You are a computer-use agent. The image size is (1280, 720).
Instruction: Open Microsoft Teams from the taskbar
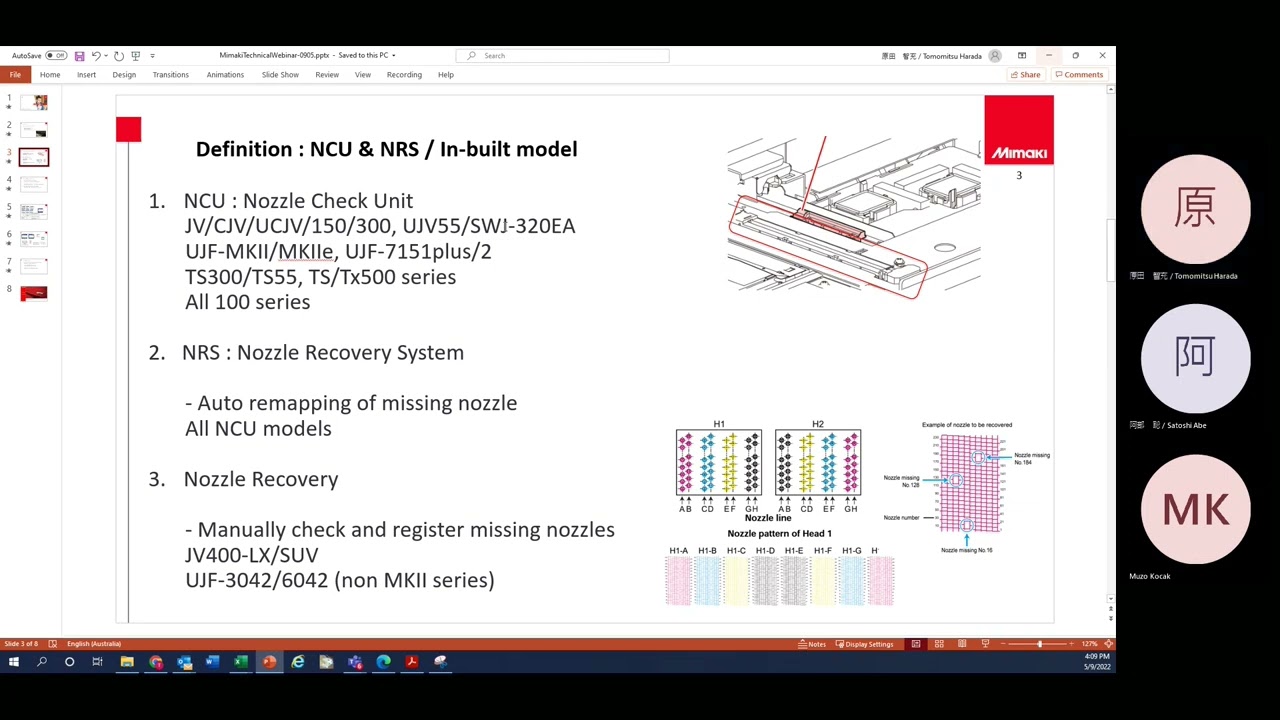(x=355, y=662)
